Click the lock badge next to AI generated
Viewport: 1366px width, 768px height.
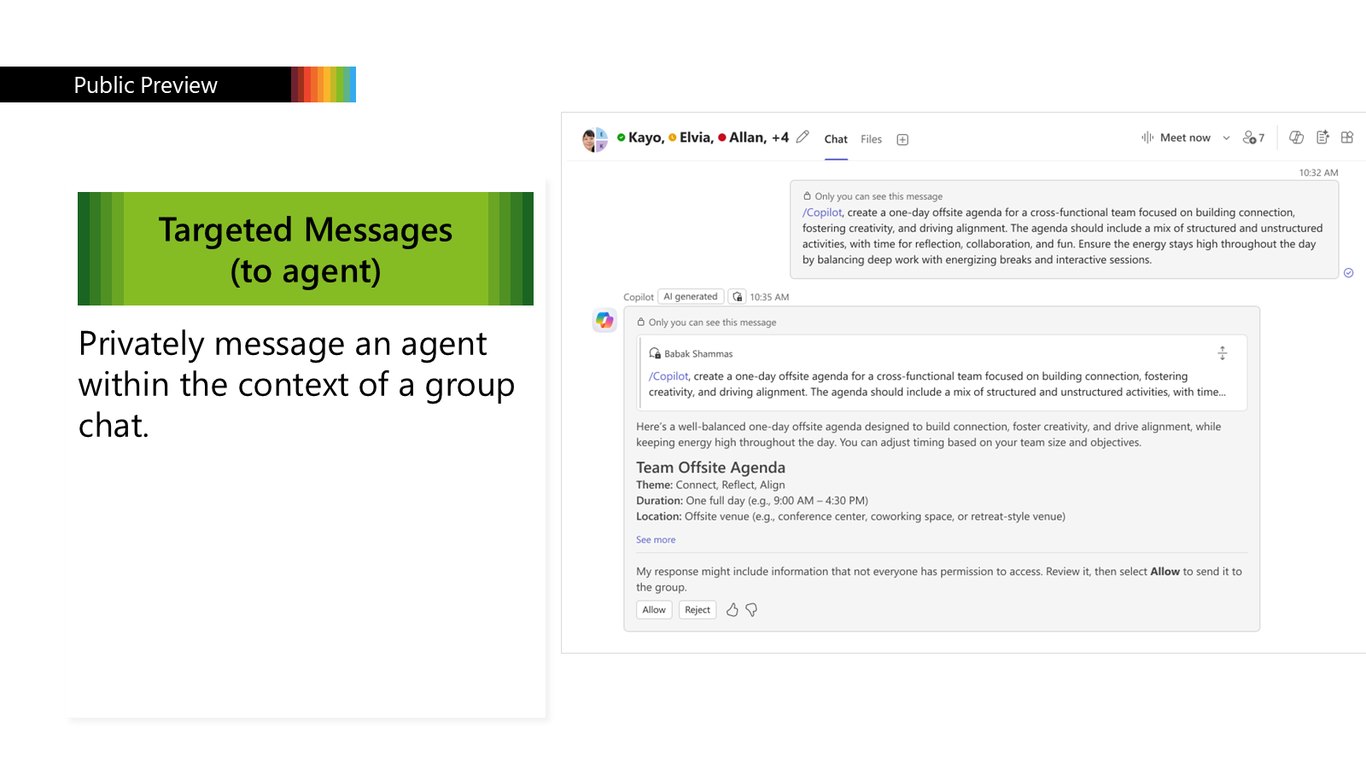point(737,297)
